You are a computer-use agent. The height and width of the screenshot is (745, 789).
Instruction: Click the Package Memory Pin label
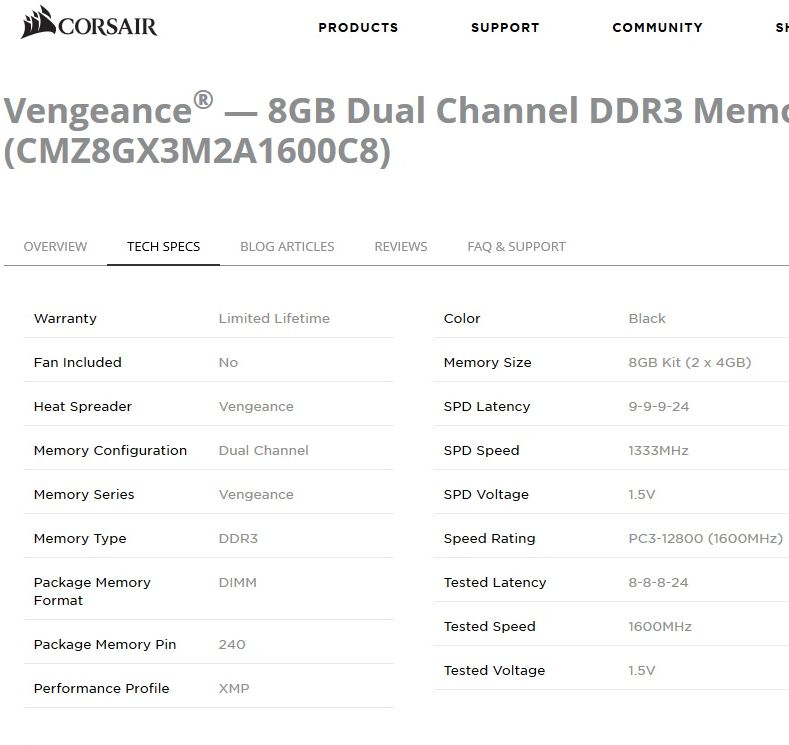click(105, 644)
